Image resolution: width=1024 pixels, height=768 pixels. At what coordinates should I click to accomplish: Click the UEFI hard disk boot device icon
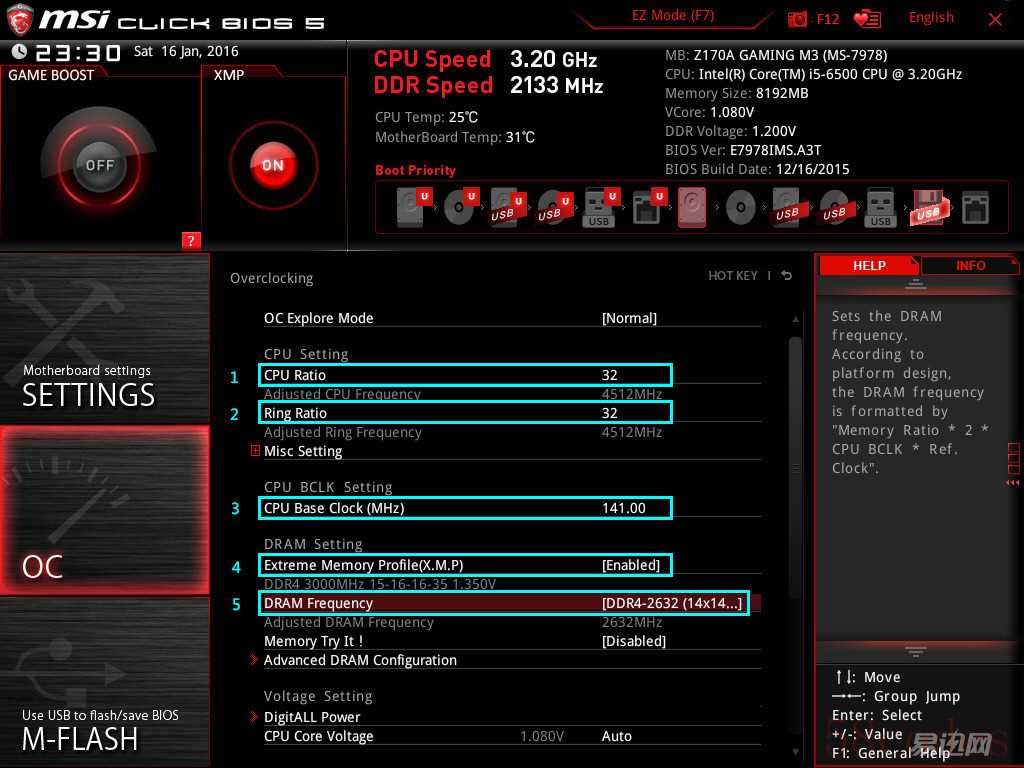point(414,207)
